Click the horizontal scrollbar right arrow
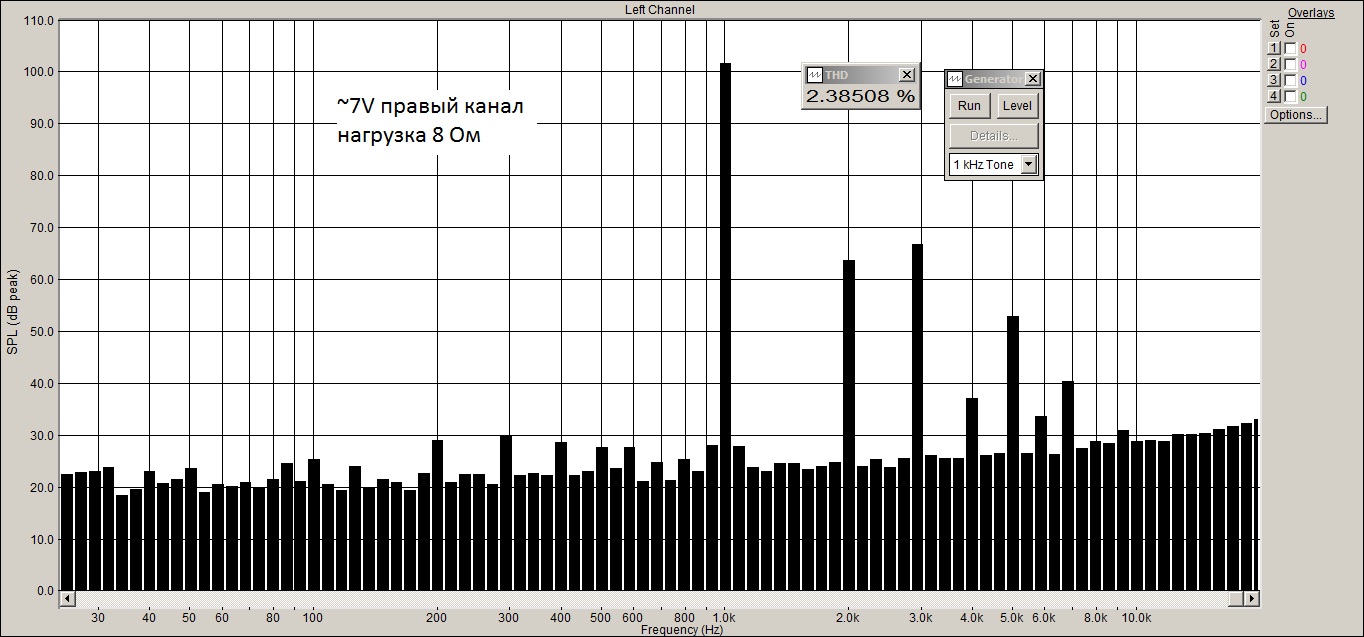This screenshot has height=637, width=1364. point(1251,599)
